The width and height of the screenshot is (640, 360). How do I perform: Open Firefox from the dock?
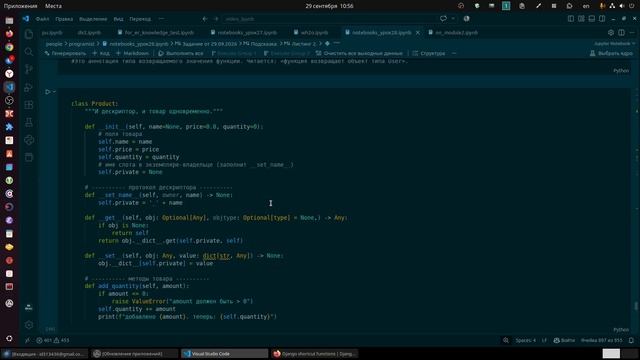point(9,33)
